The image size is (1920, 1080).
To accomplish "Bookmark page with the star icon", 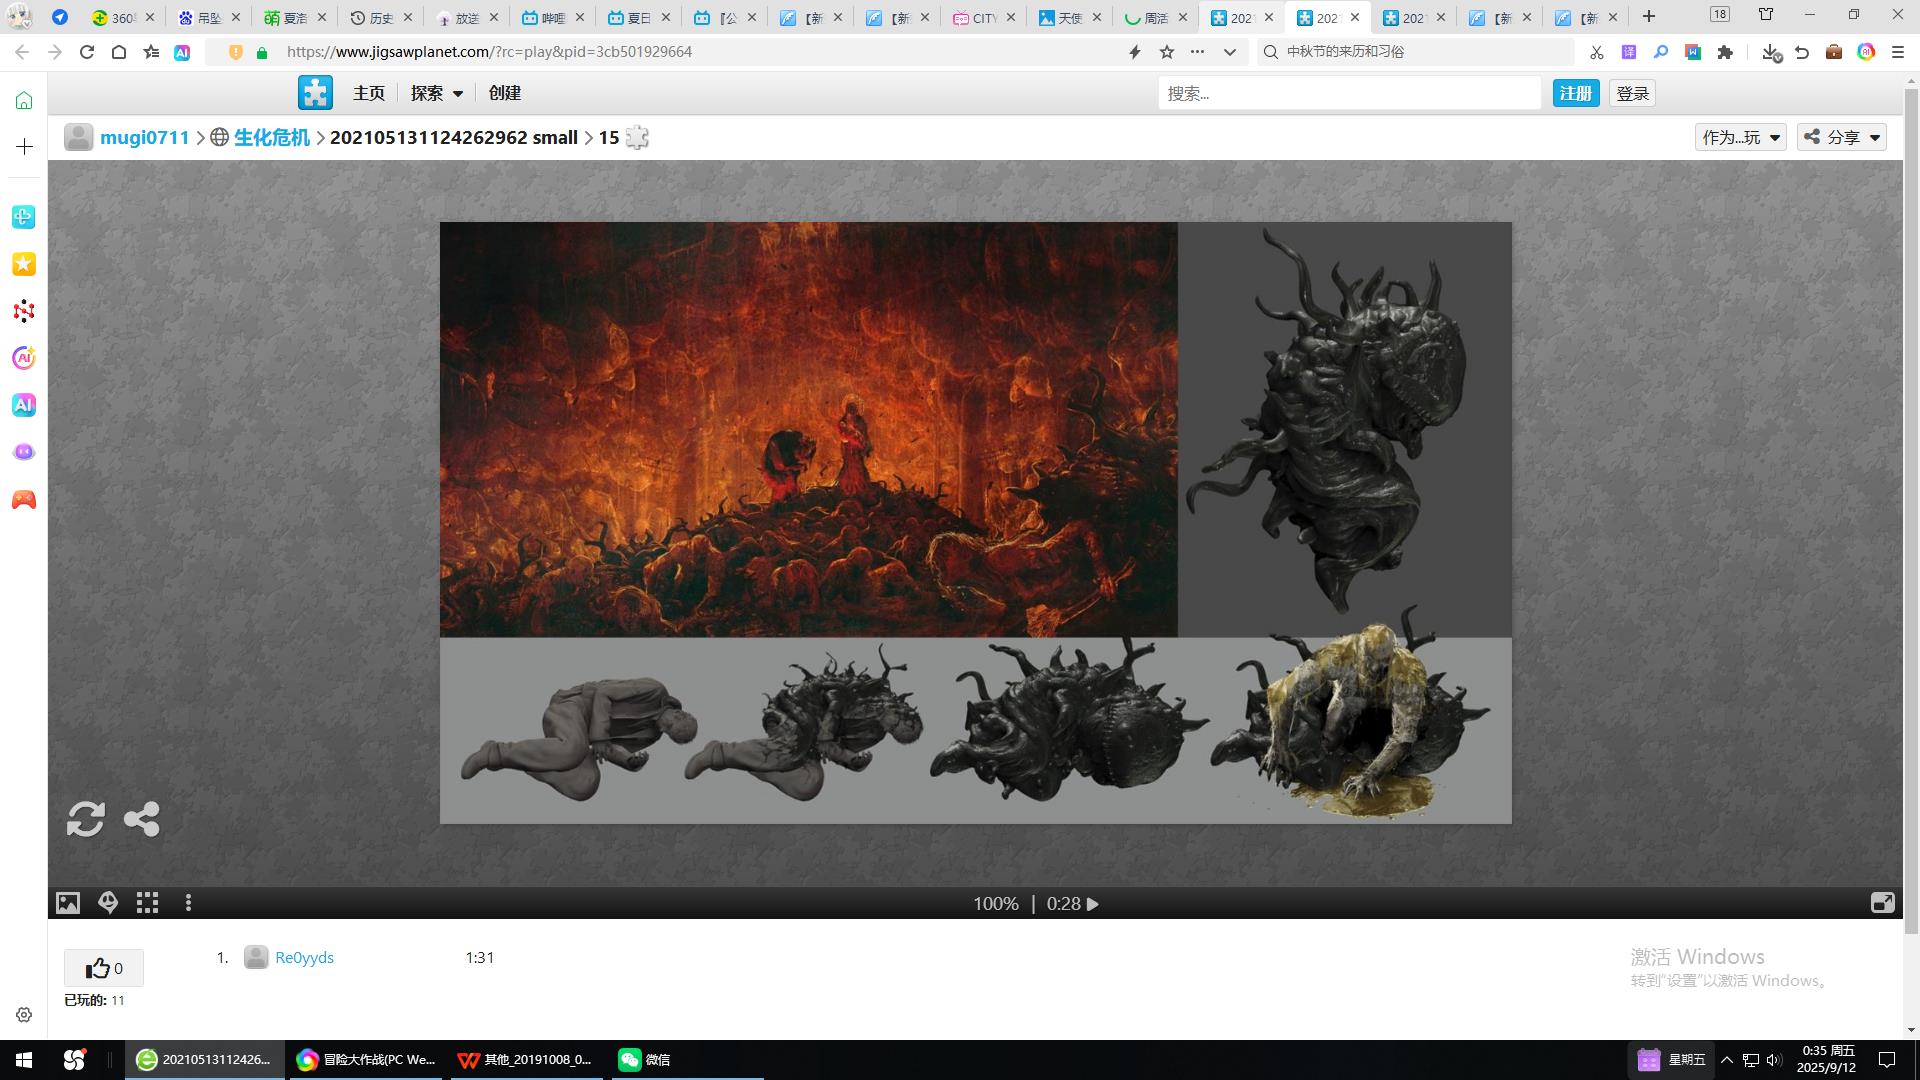I will point(1167,52).
